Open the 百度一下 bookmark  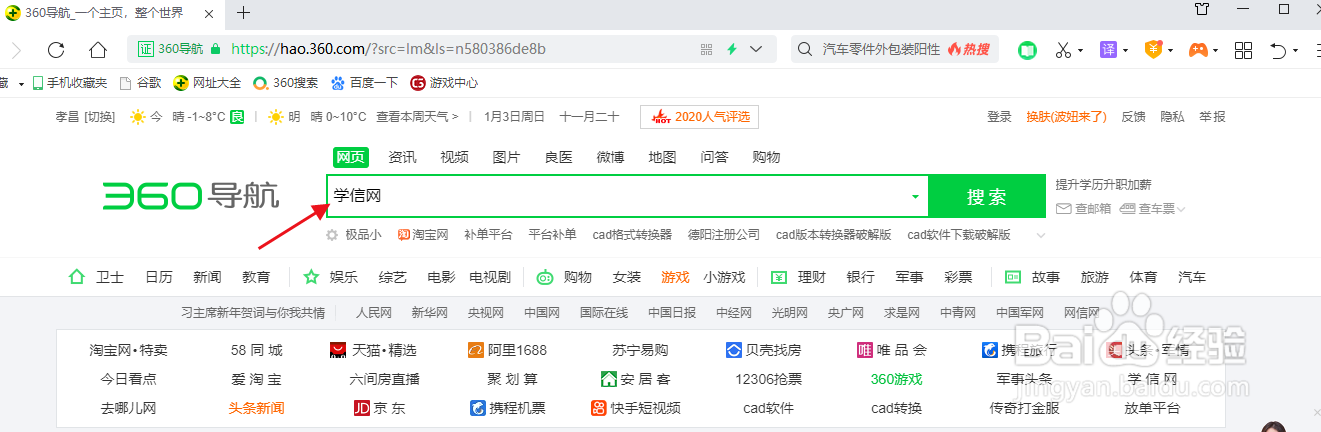pos(364,83)
